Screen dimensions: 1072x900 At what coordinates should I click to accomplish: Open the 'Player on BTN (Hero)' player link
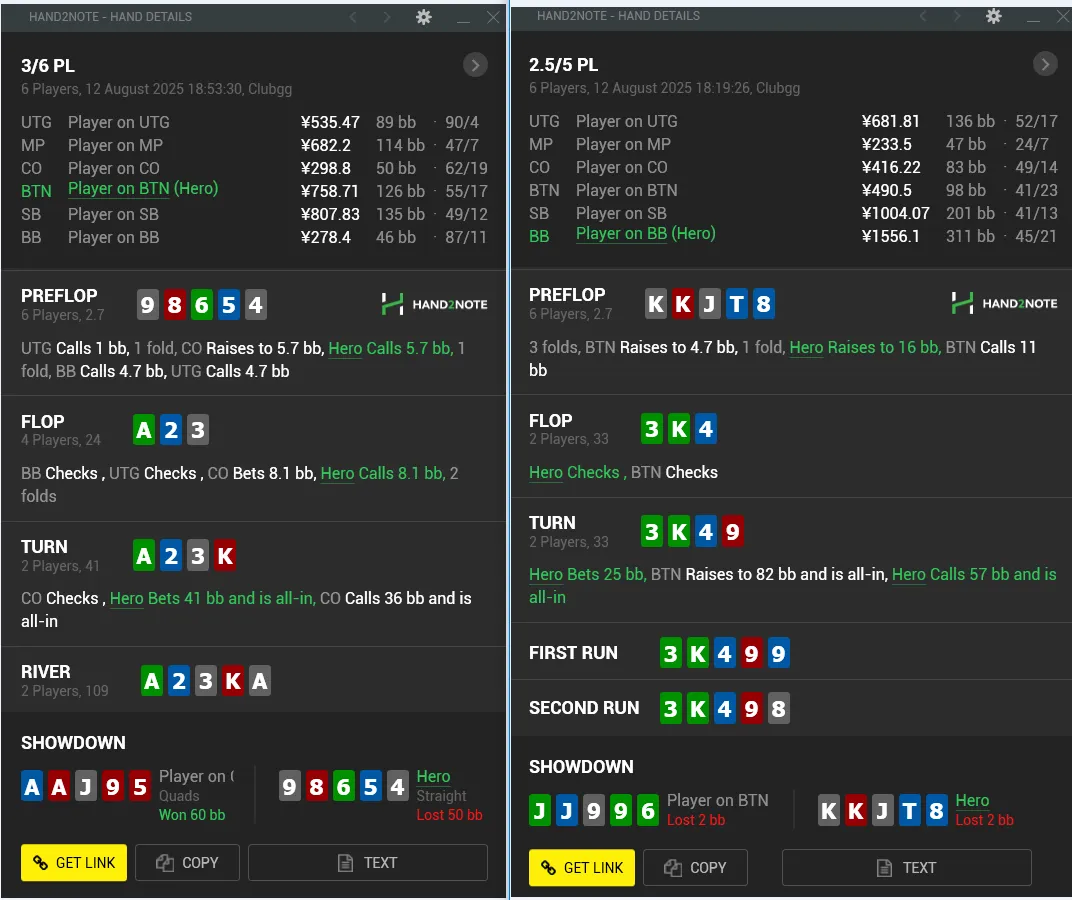pyautogui.click(x=142, y=189)
